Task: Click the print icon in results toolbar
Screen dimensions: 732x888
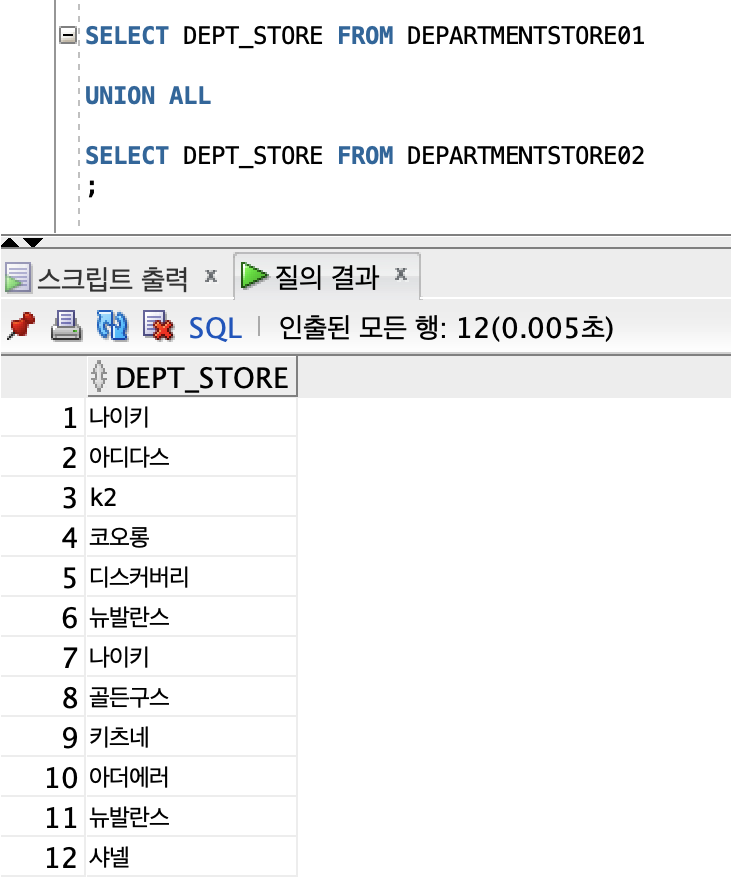Action: (66, 326)
